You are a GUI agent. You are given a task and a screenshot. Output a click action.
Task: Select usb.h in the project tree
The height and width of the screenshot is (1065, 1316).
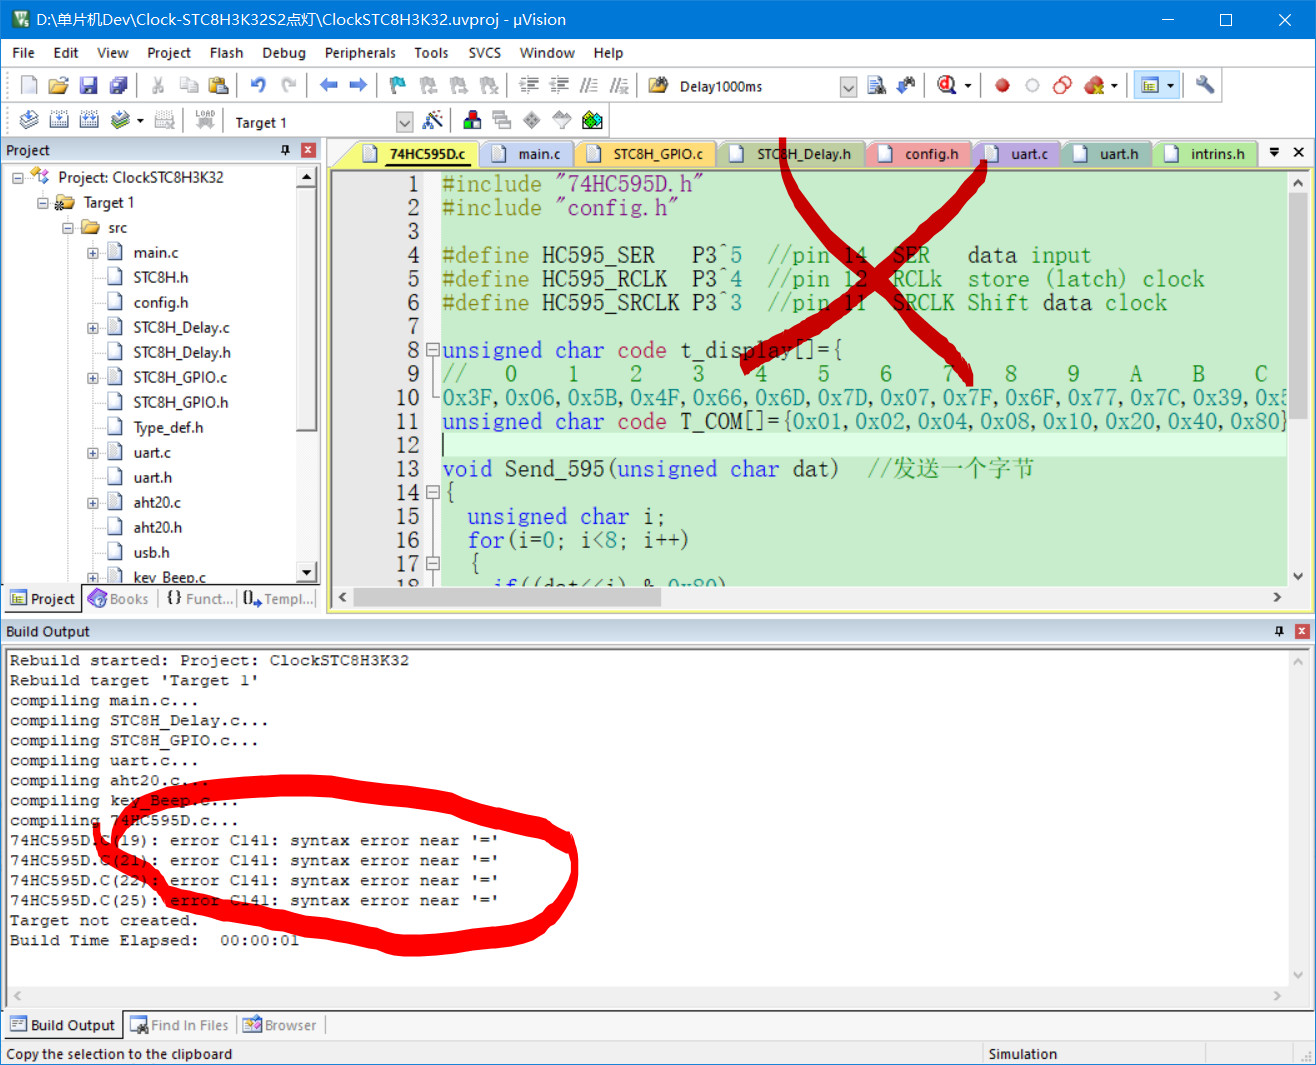coord(151,552)
